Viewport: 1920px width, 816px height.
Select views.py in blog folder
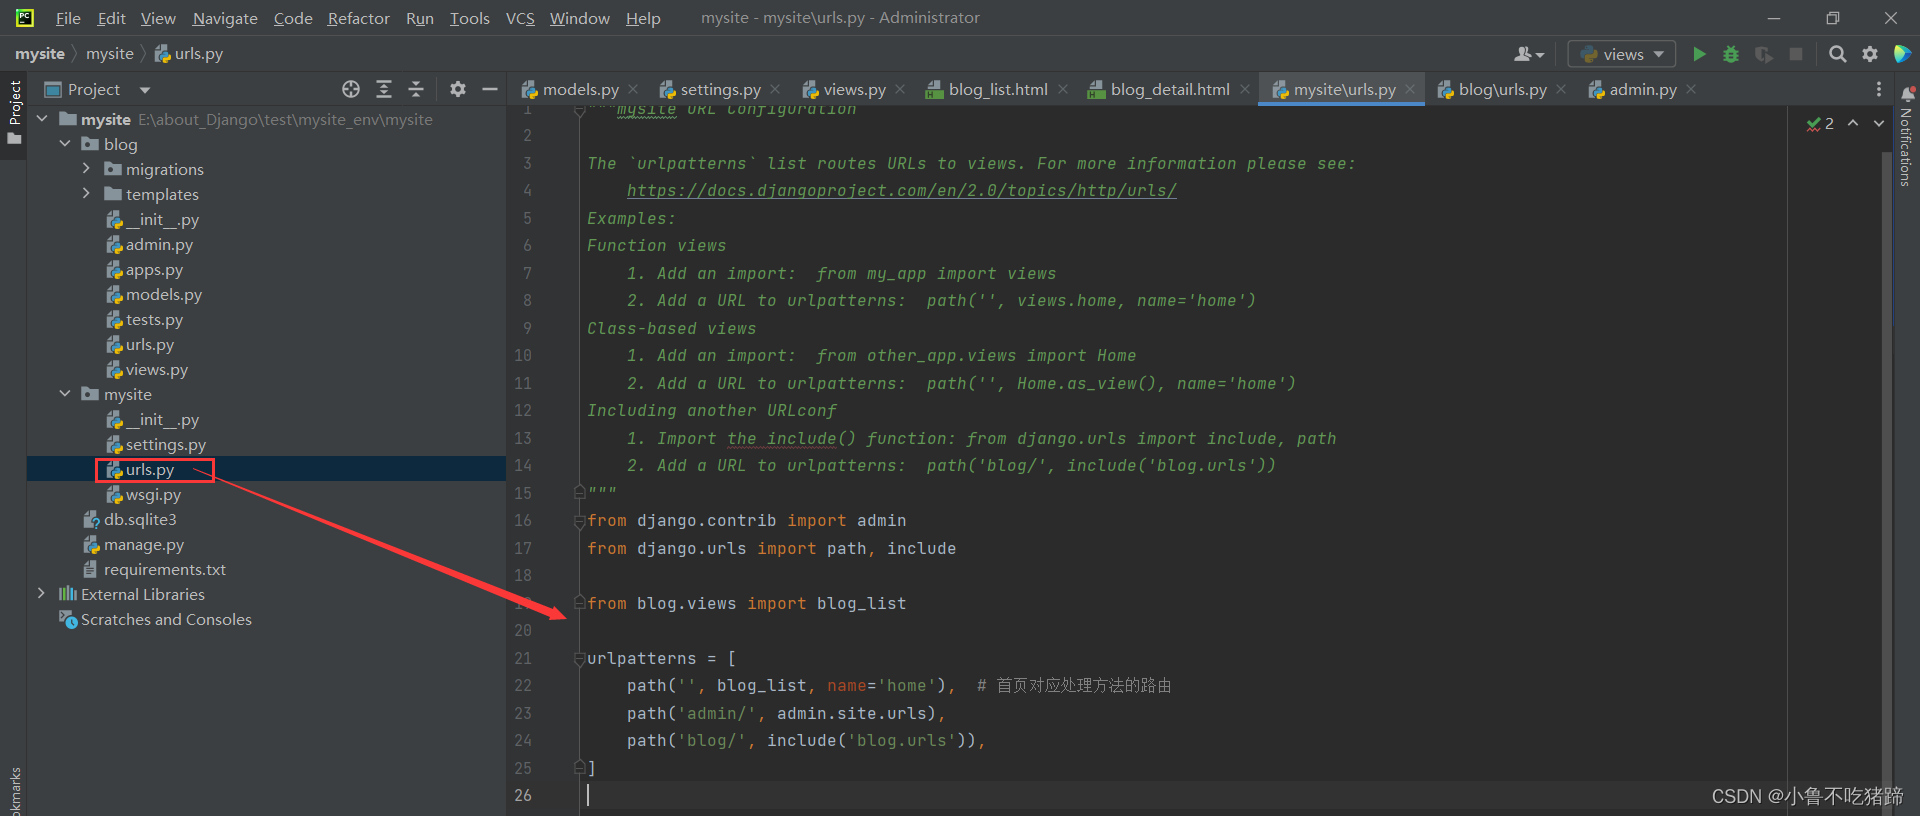tap(147, 369)
